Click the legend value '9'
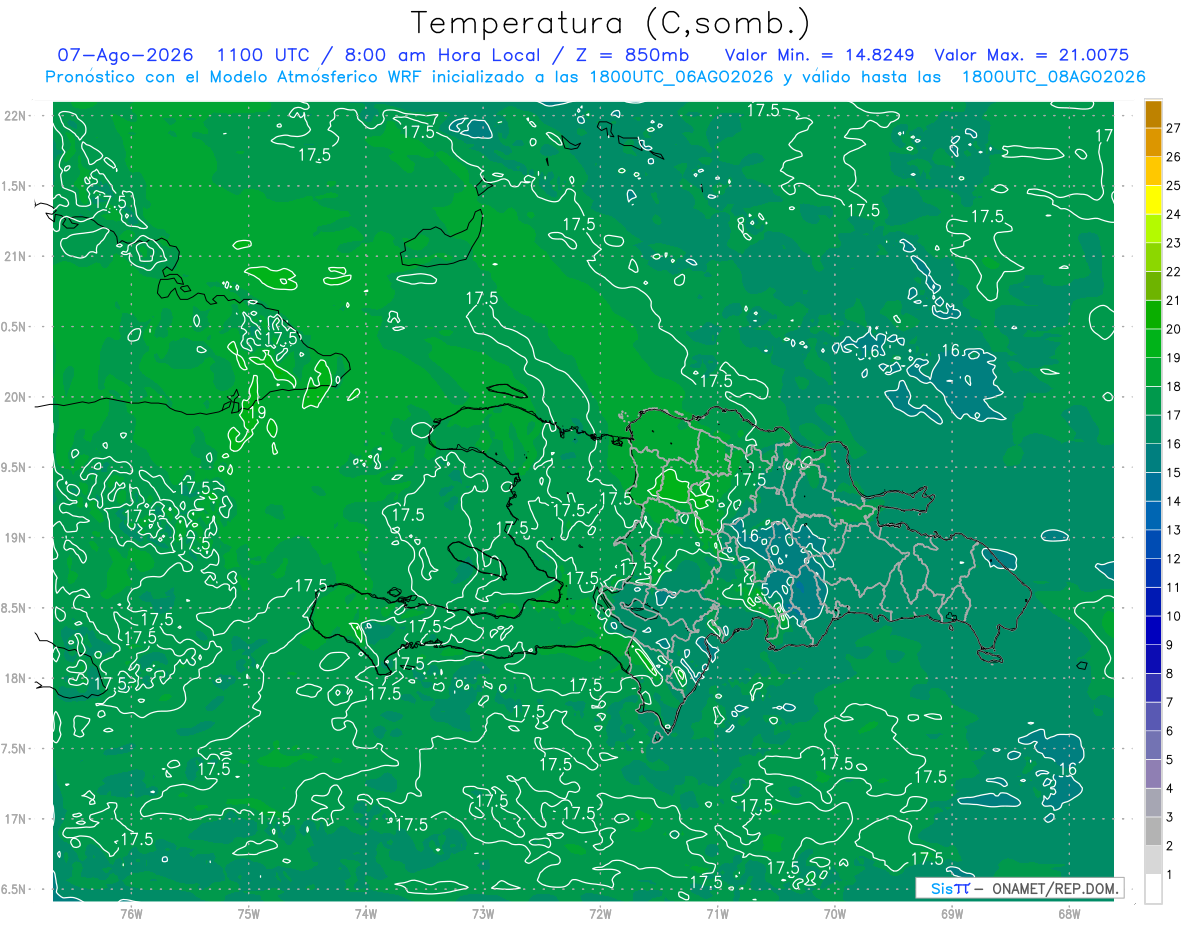 [x=1170, y=645]
